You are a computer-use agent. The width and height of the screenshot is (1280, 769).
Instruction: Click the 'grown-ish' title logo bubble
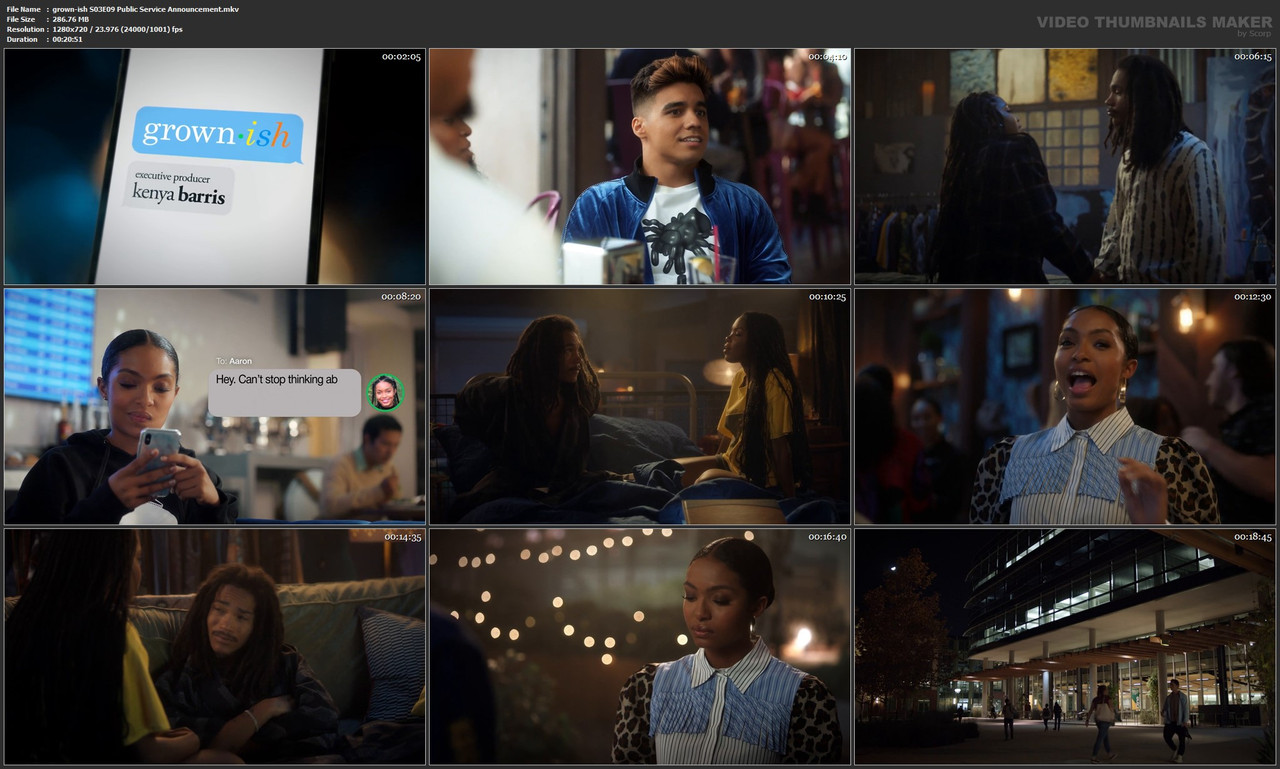(x=218, y=134)
